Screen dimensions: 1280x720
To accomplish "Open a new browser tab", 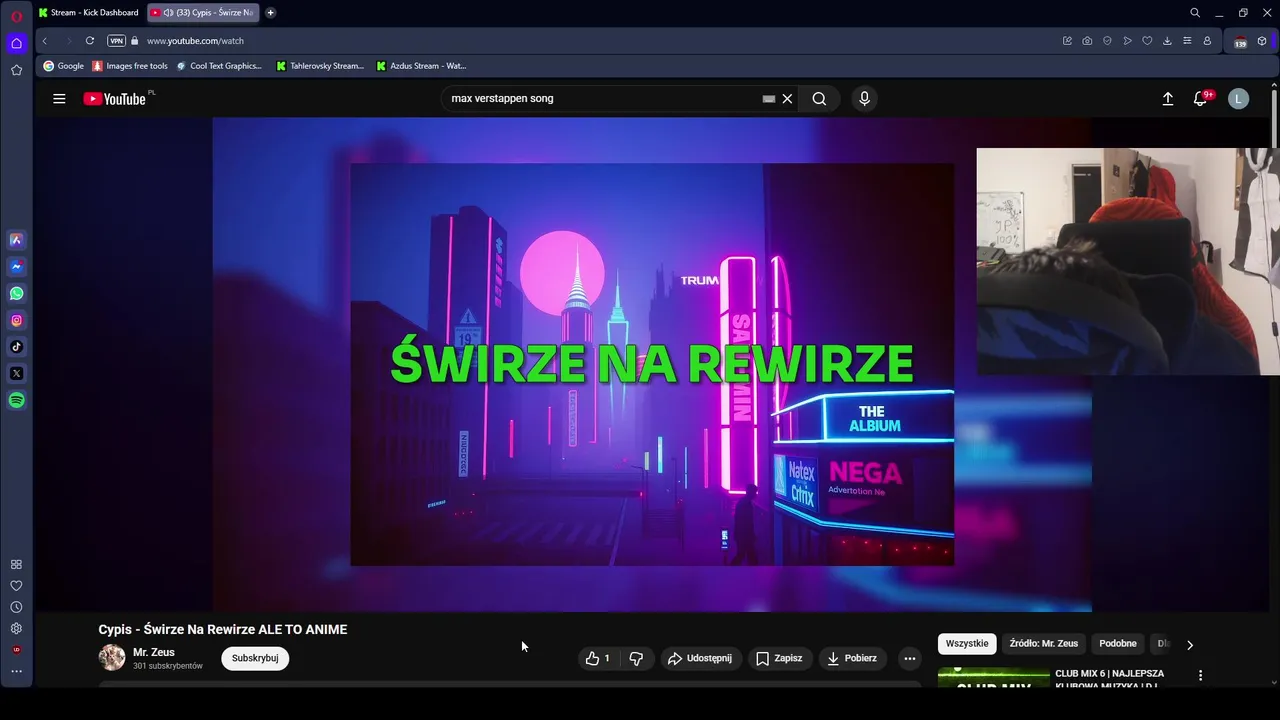I will click(270, 13).
